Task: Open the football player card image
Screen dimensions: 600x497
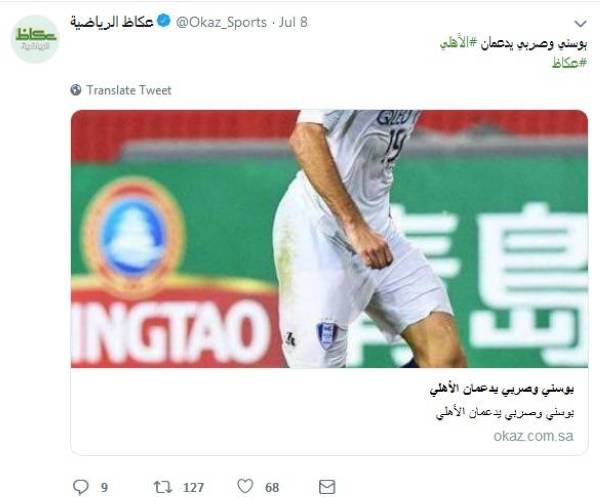Action: click(329, 239)
